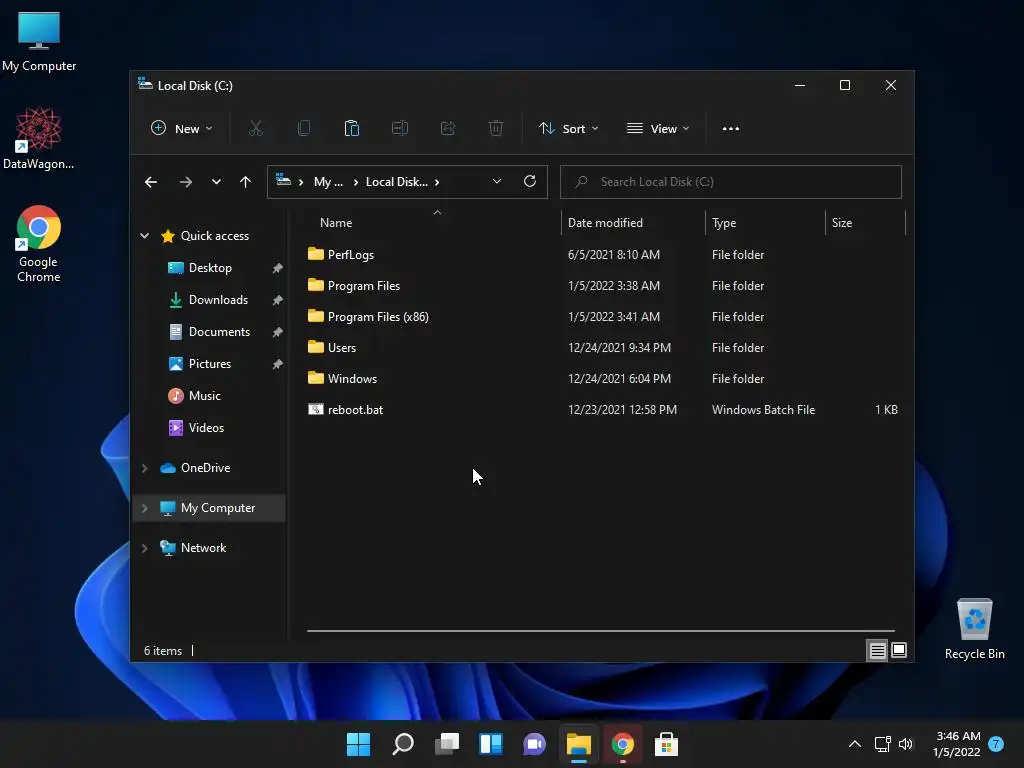Image resolution: width=1024 pixels, height=768 pixels.
Task: Expand the Network tree node
Action: (x=144, y=548)
